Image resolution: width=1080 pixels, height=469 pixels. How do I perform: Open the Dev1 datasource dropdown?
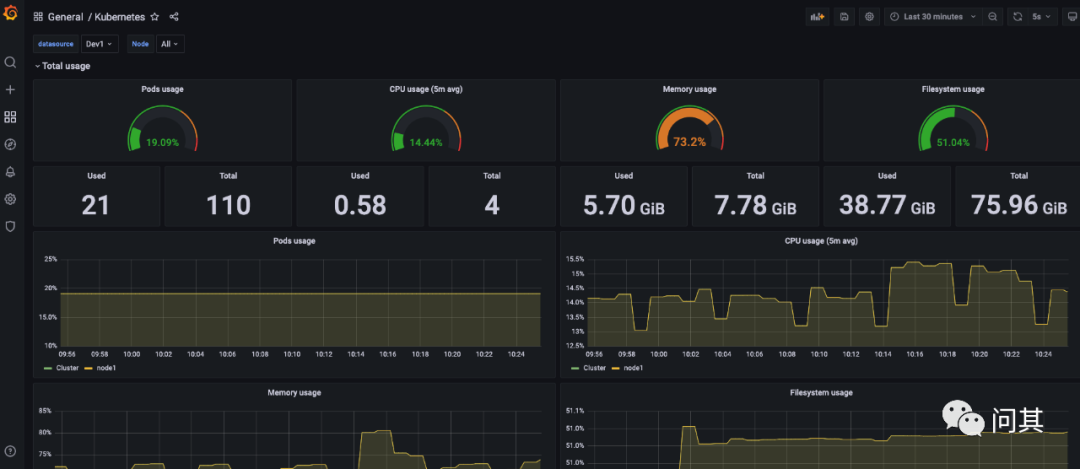click(100, 44)
